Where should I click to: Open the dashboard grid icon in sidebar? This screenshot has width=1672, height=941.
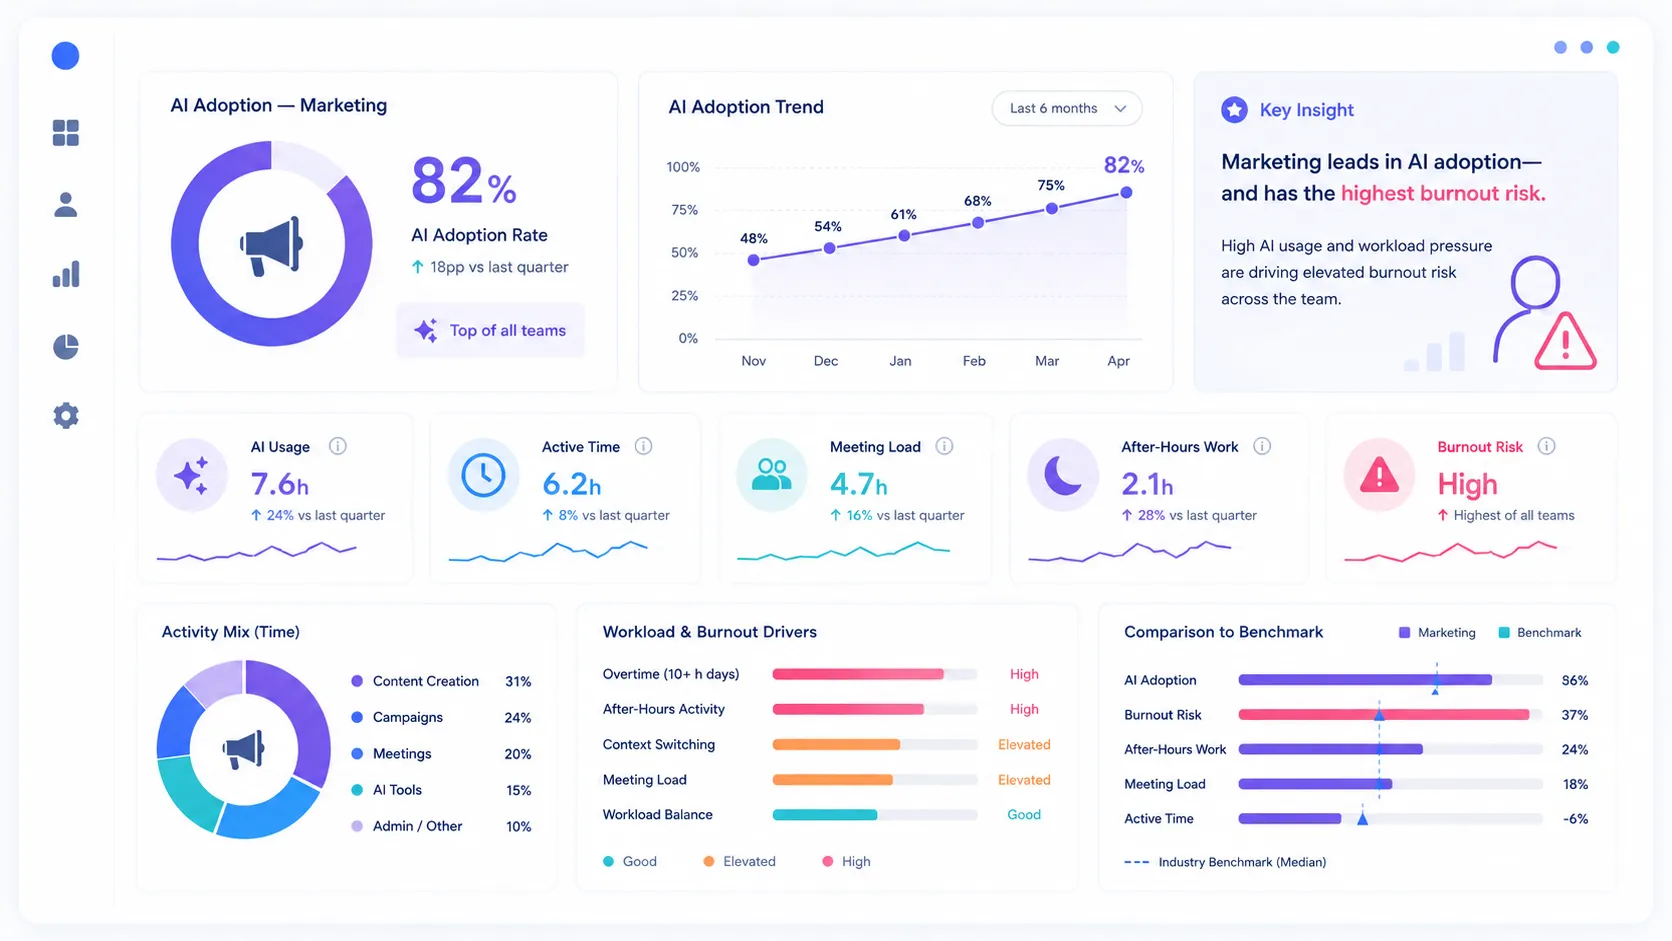click(x=66, y=133)
